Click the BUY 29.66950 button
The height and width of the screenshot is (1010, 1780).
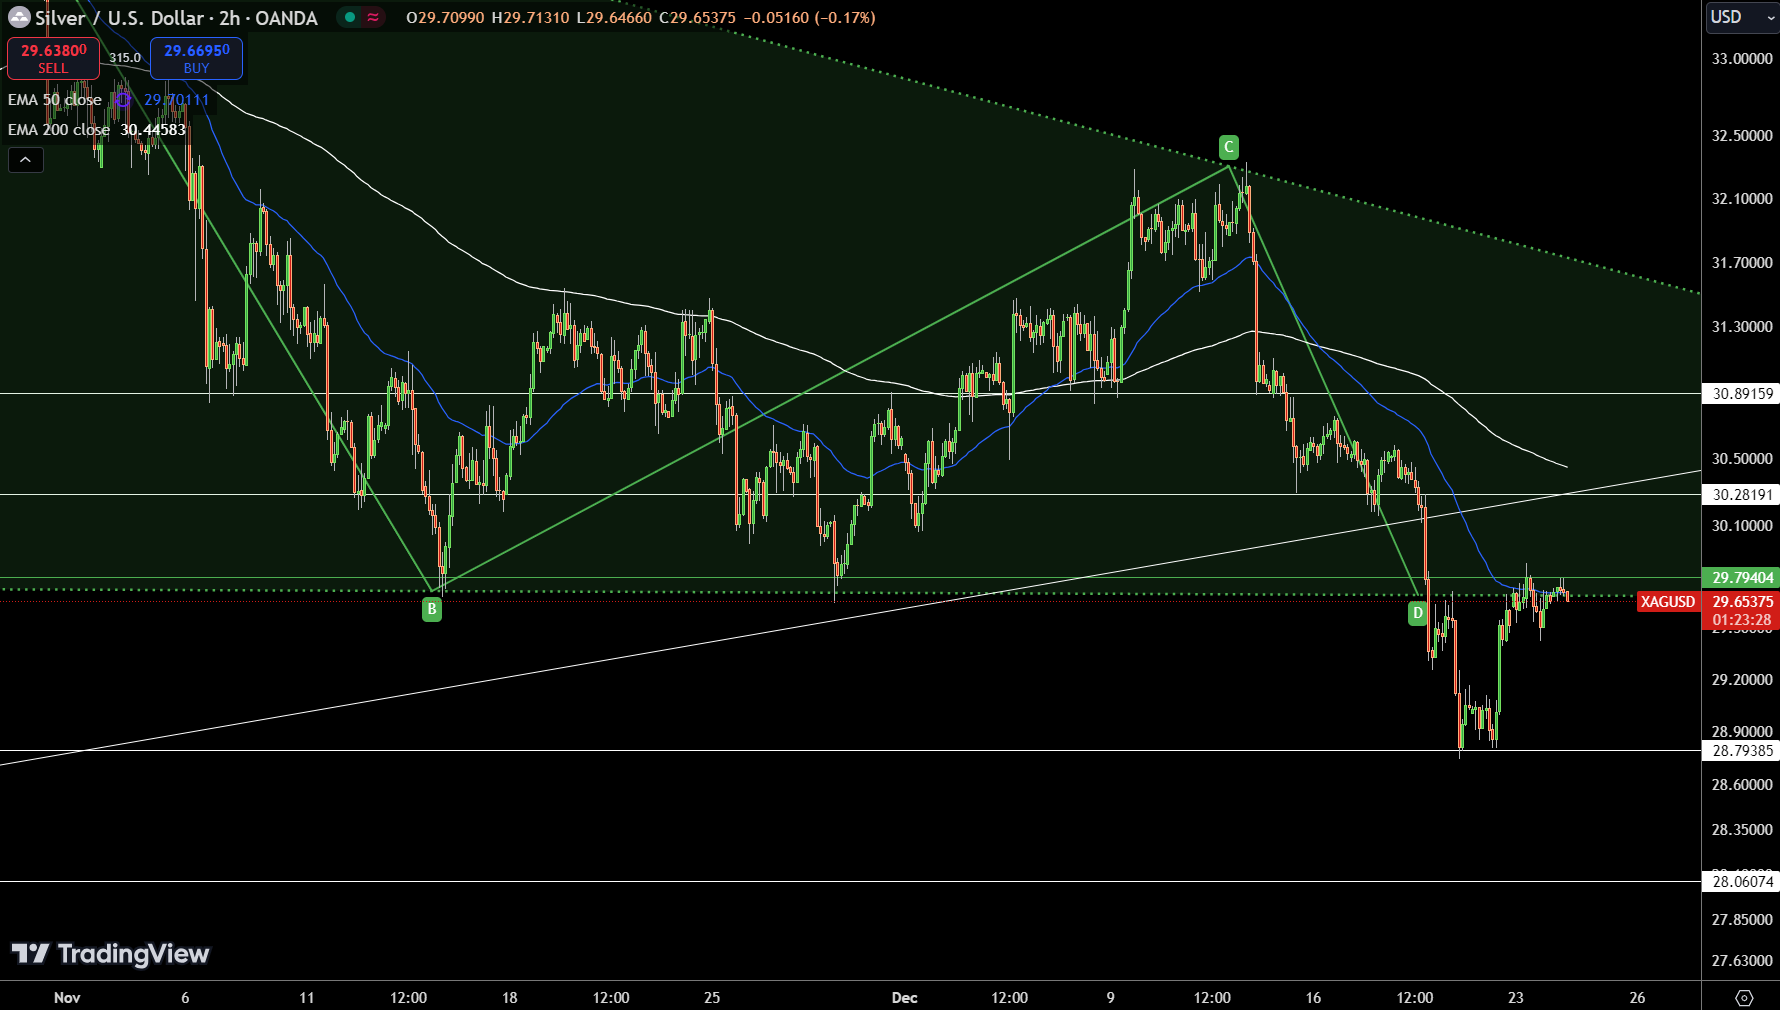pyautogui.click(x=196, y=58)
